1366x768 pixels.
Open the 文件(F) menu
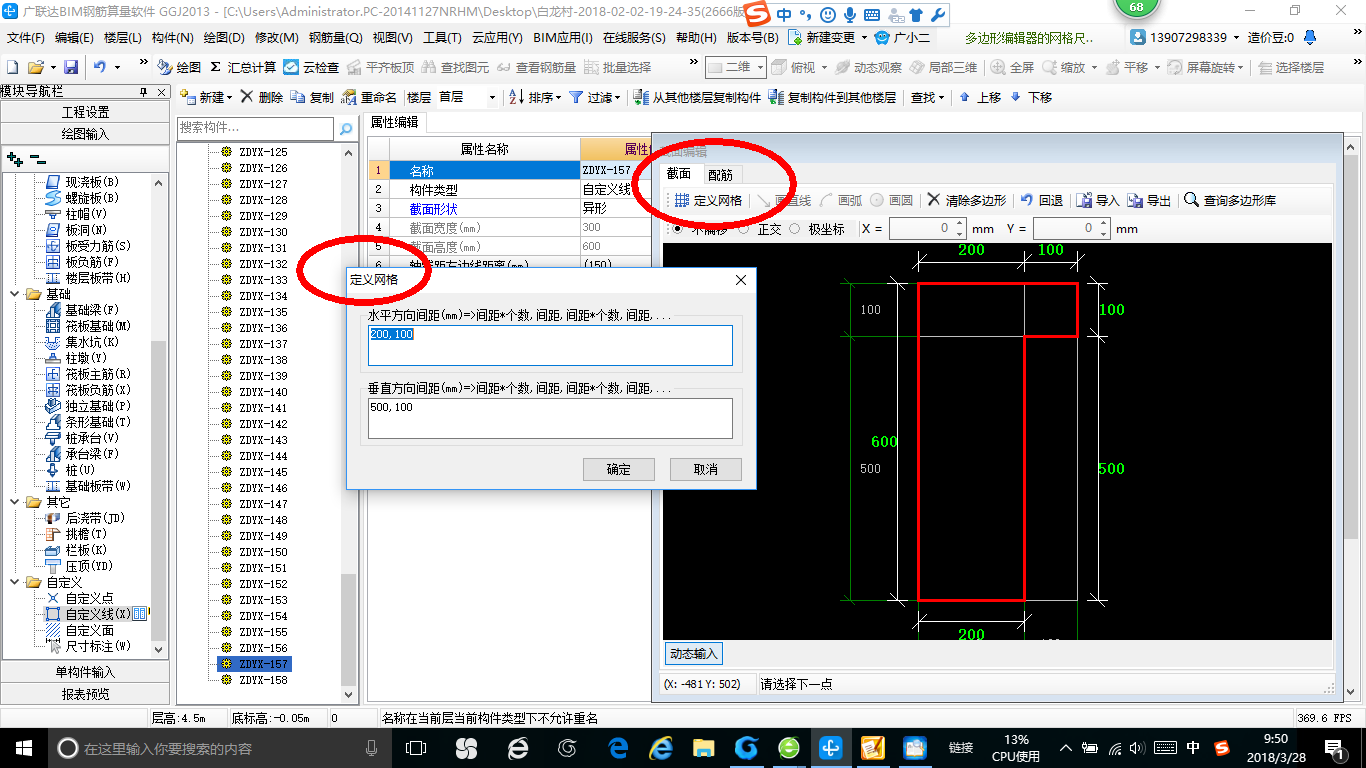click(26, 38)
